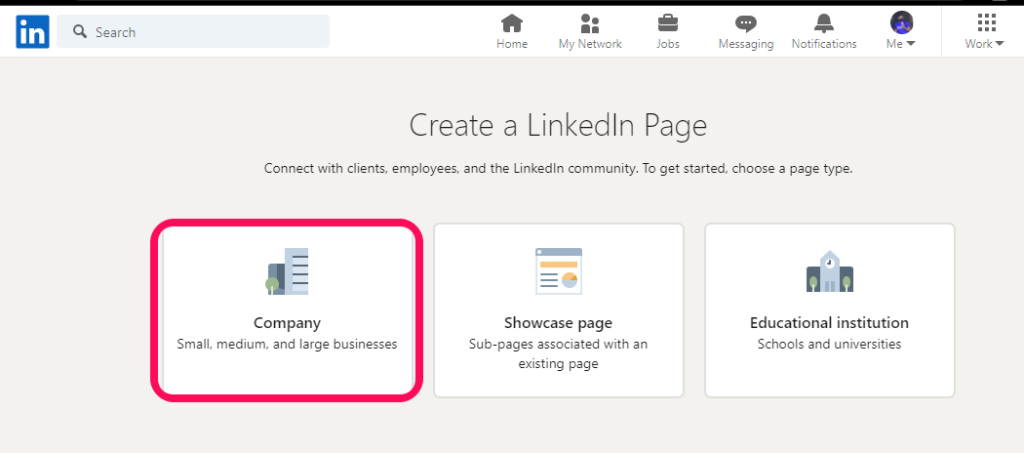Click the profile avatar photo
This screenshot has width=1024, height=453.
tap(901, 23)
